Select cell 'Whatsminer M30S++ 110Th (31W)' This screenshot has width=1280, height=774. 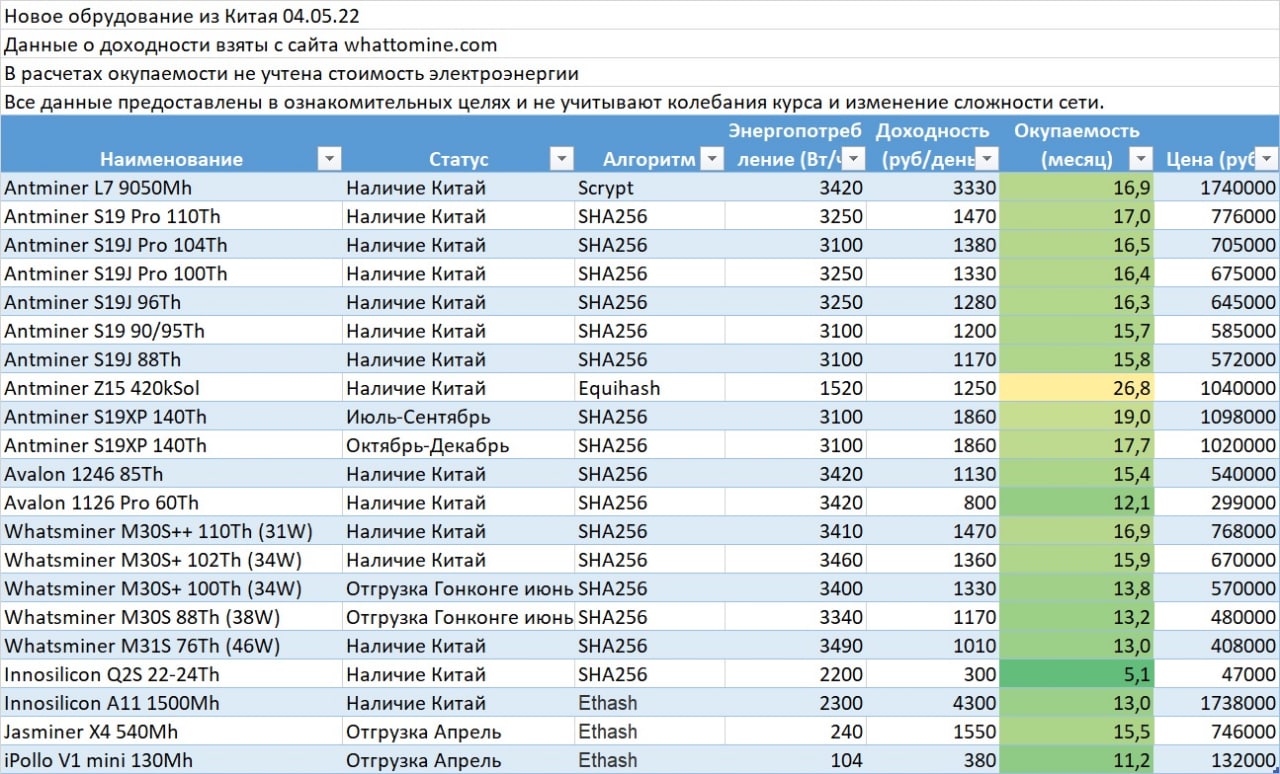tap(171, 531)
